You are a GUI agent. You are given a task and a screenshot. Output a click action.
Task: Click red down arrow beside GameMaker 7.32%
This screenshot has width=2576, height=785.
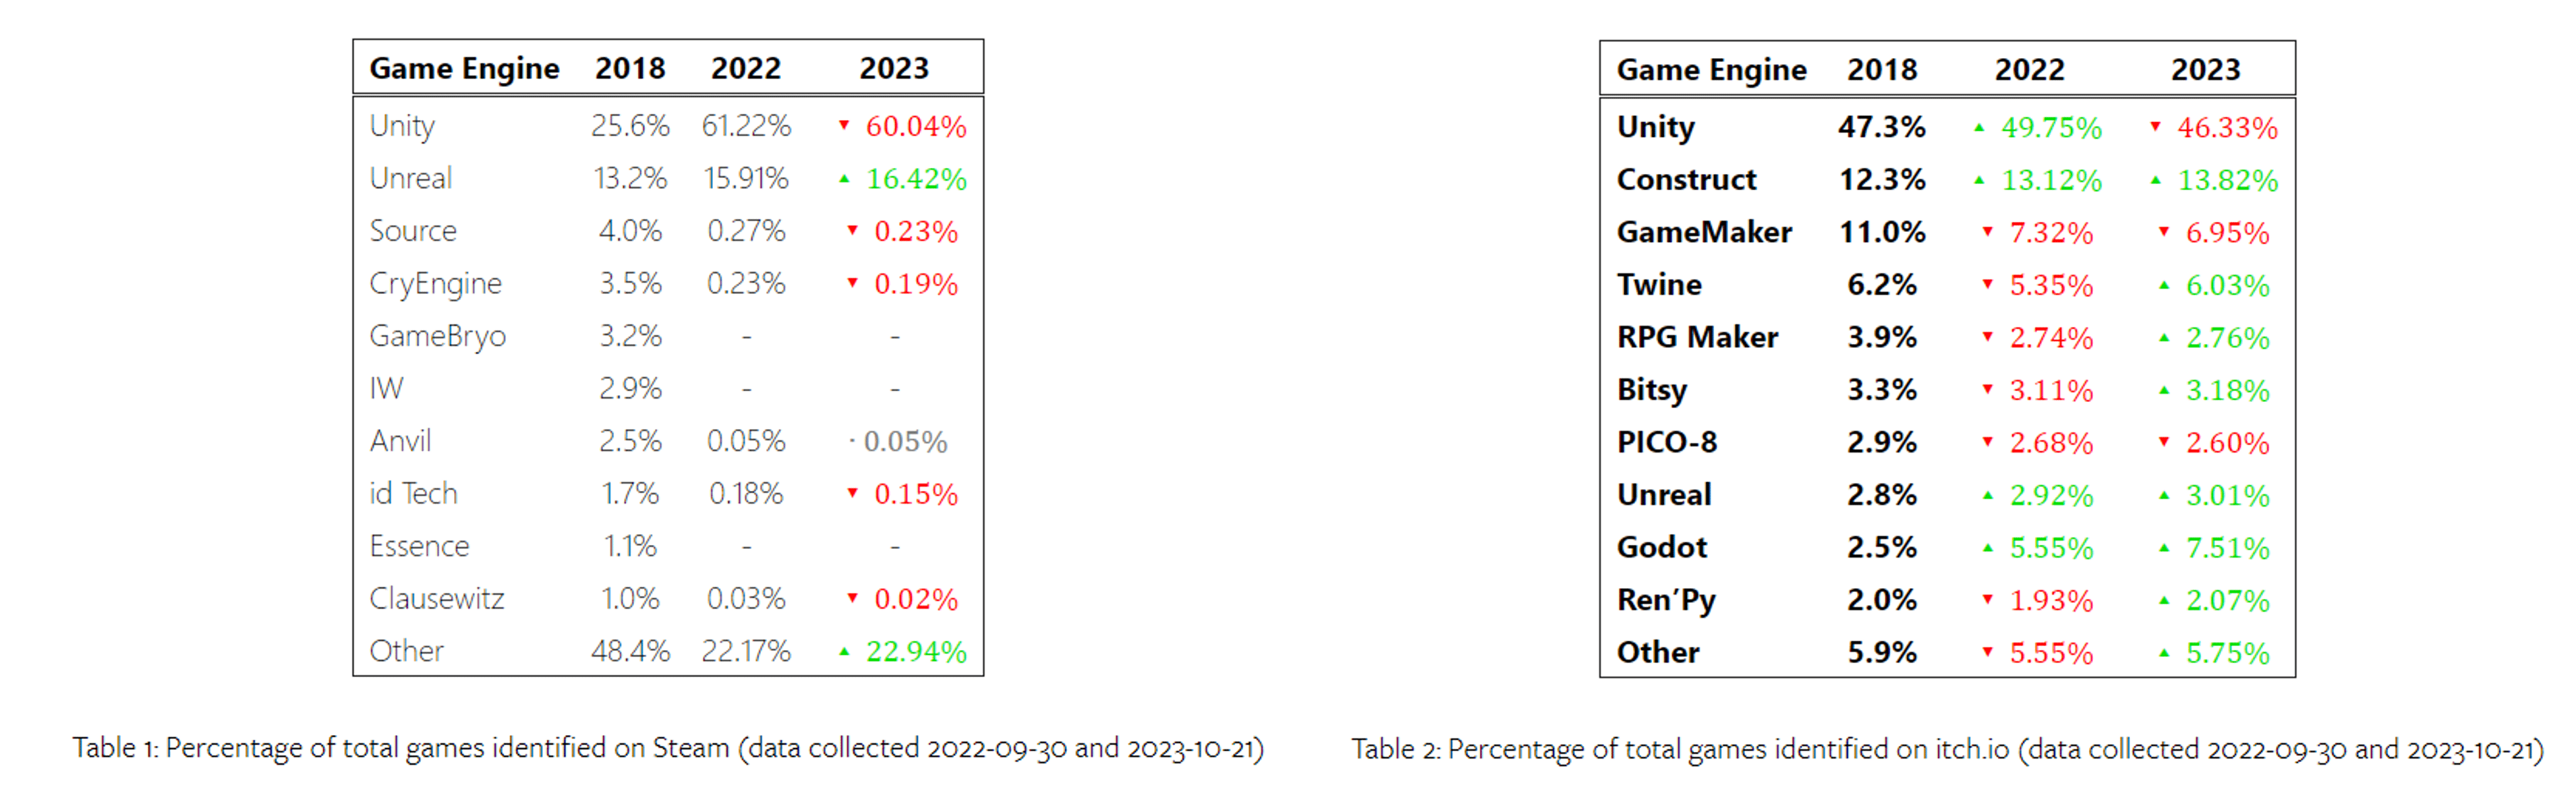[x=1988, y=232]
